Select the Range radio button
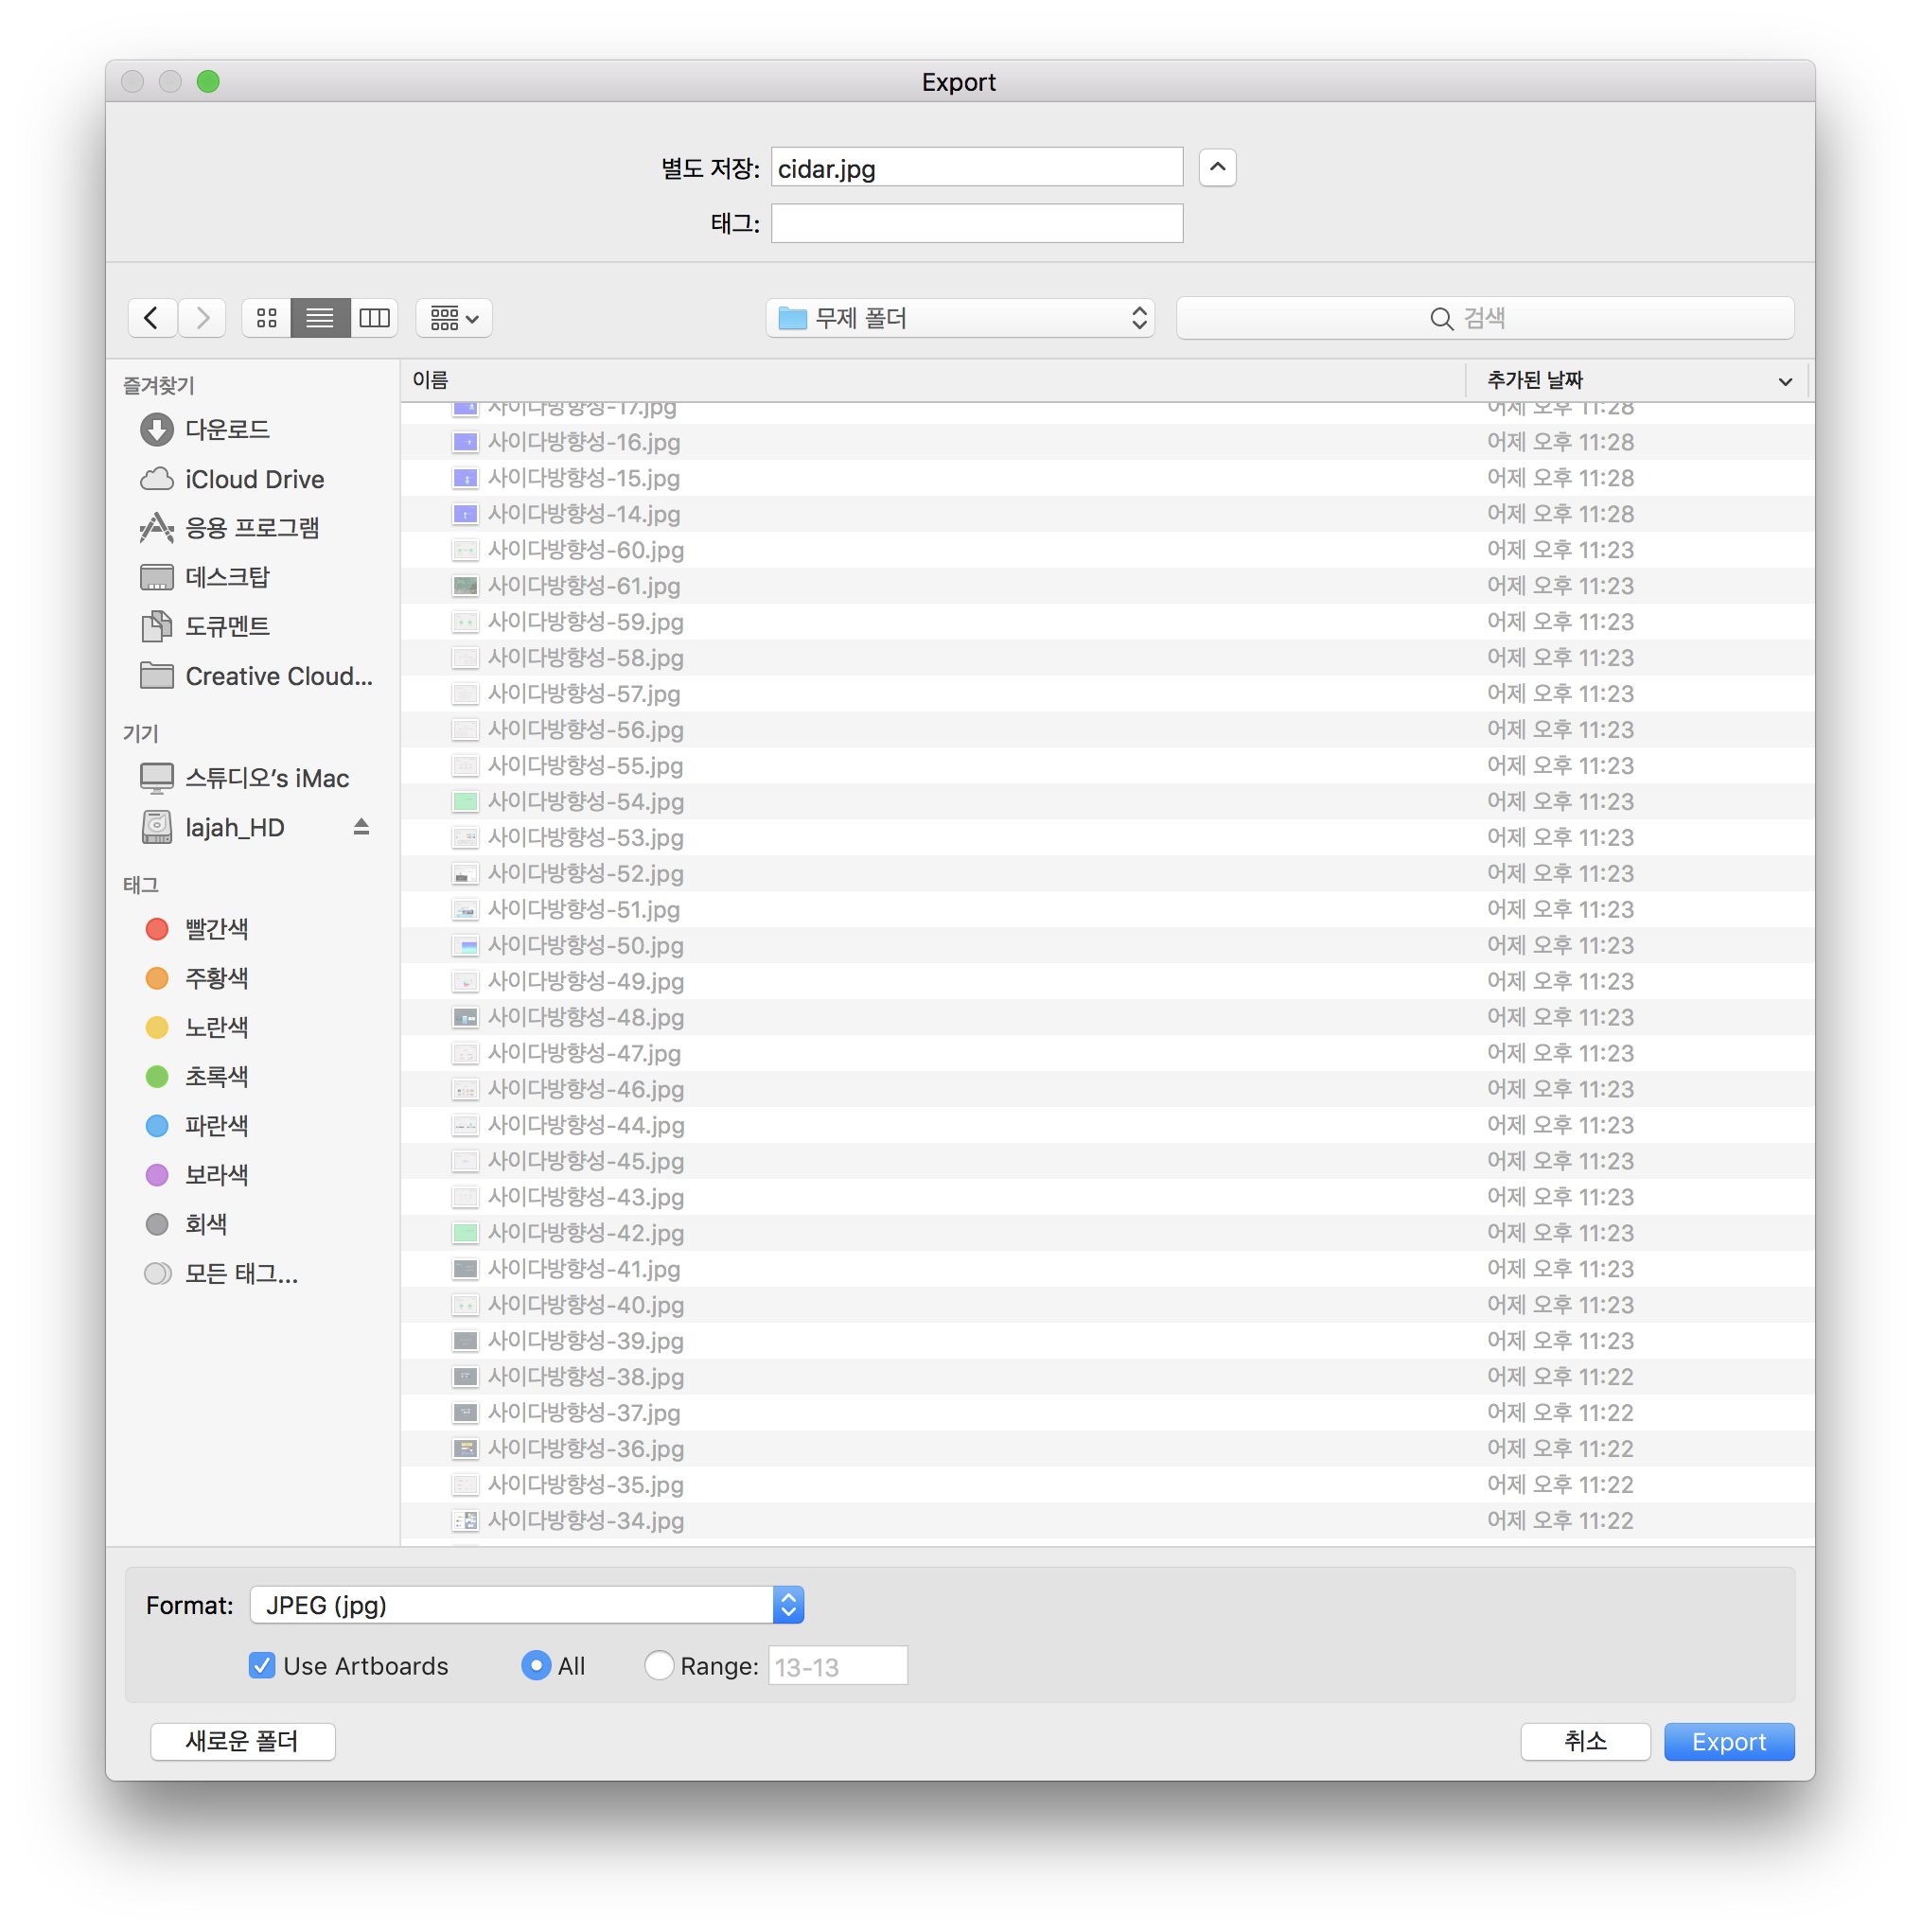The height and width of the screenshot is (1932, 1921). 658,1665
